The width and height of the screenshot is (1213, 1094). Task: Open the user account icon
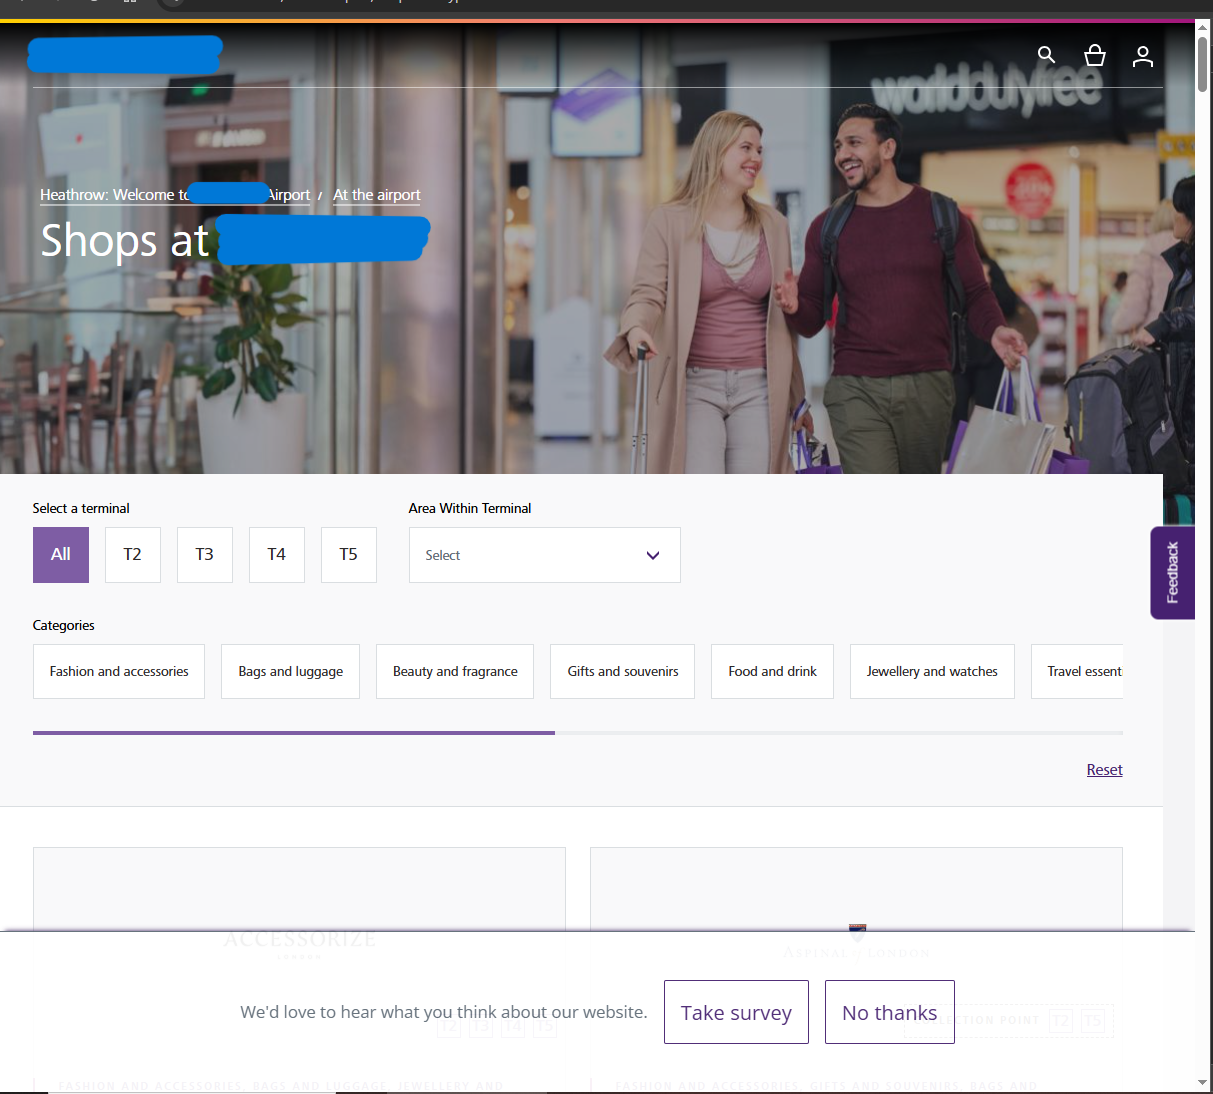pyautogui.click(x=1143, y=56)
